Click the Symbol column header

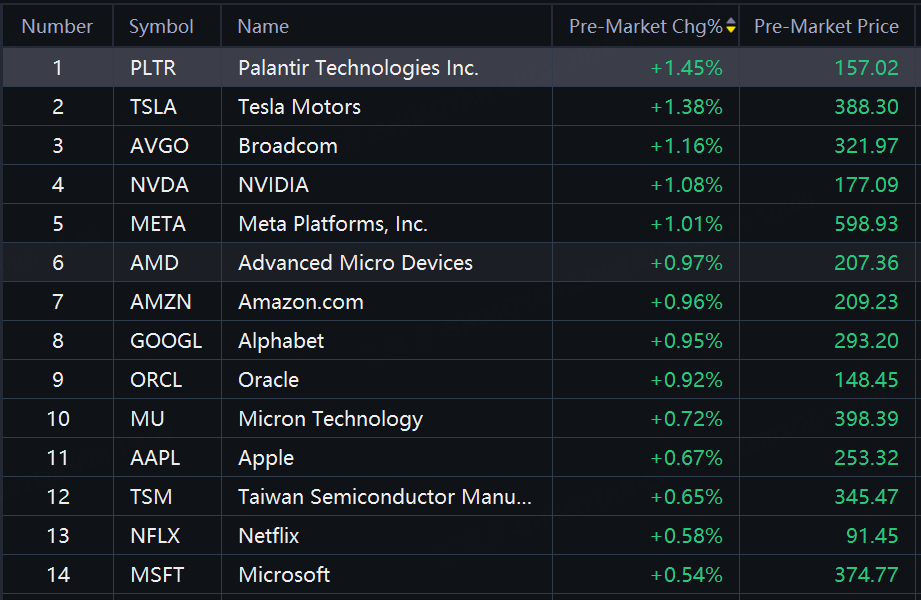click(161, 27)
